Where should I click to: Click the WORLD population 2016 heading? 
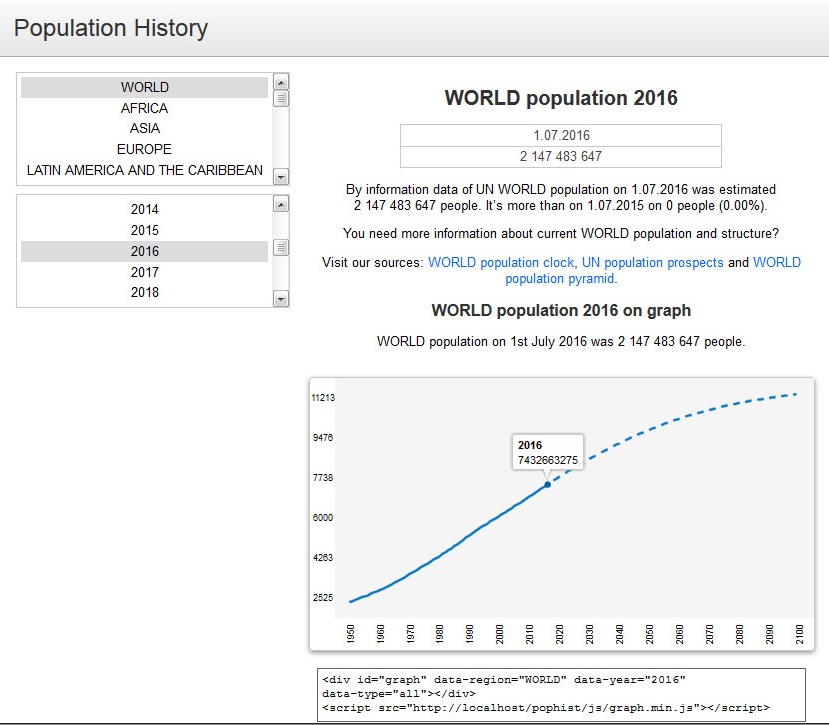point(561,98)
